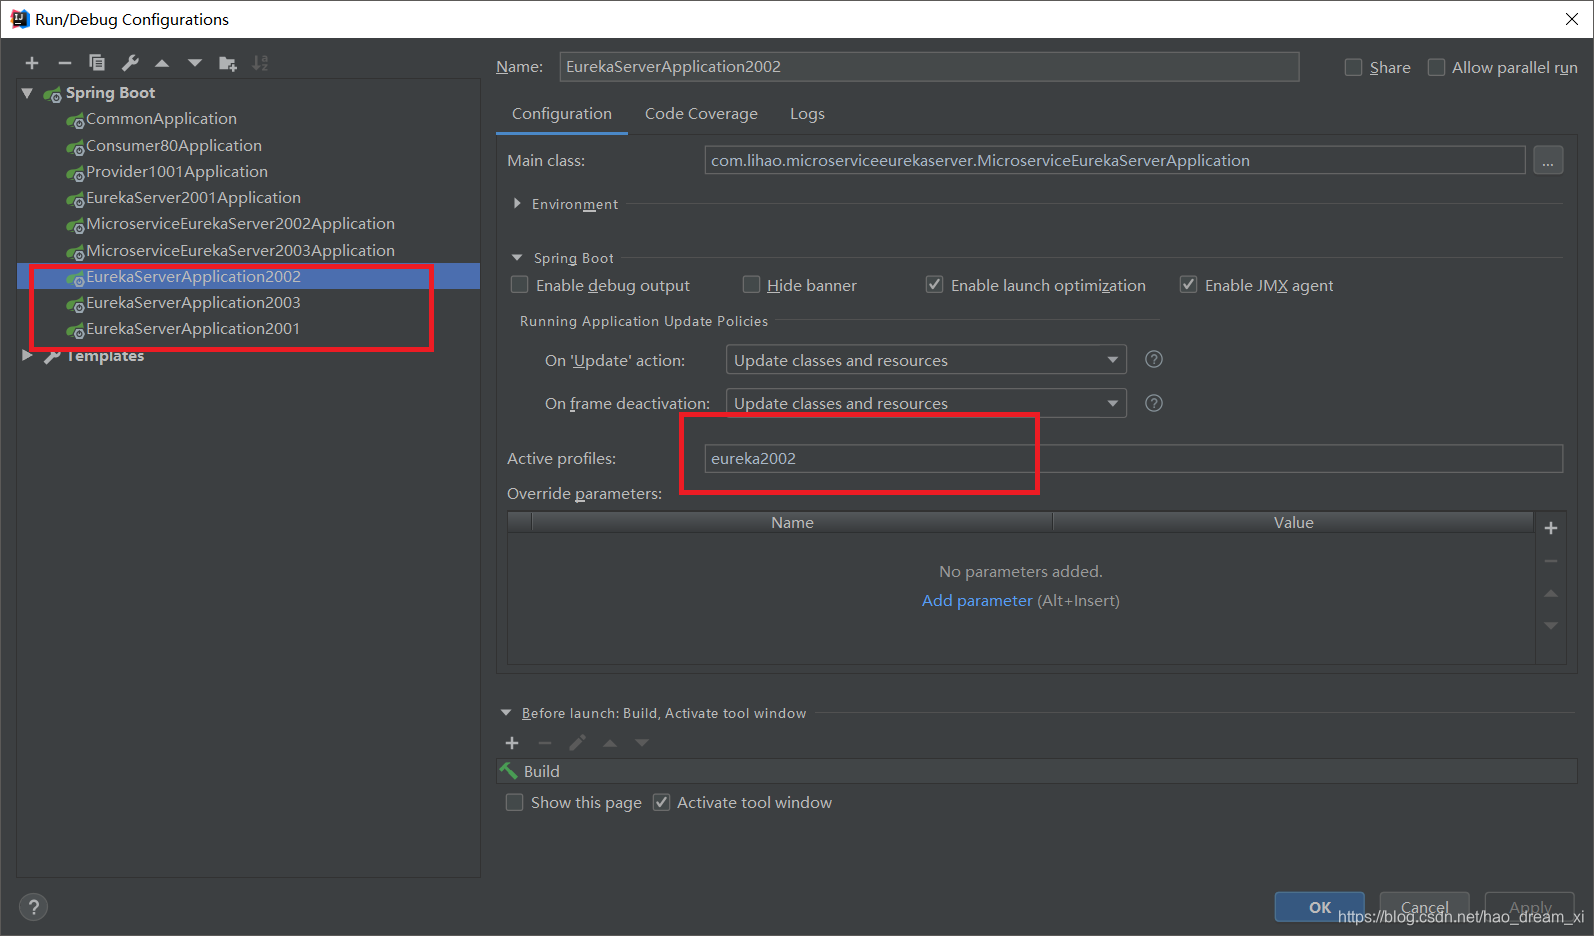Move configuration up with the up arrow

coord(162,63)
